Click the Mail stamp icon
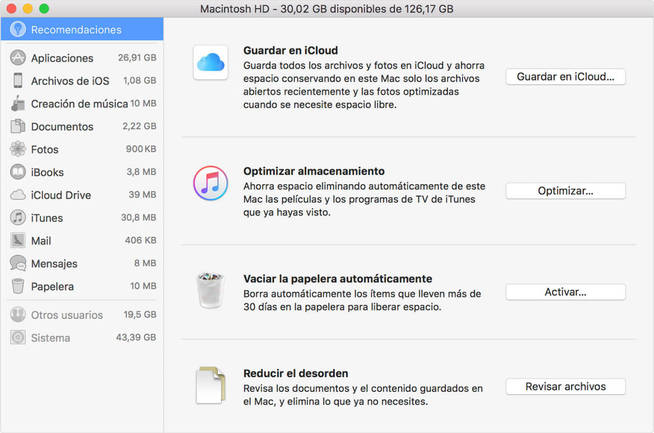This screenshot has height=433, width=654. tap(18, 240)
